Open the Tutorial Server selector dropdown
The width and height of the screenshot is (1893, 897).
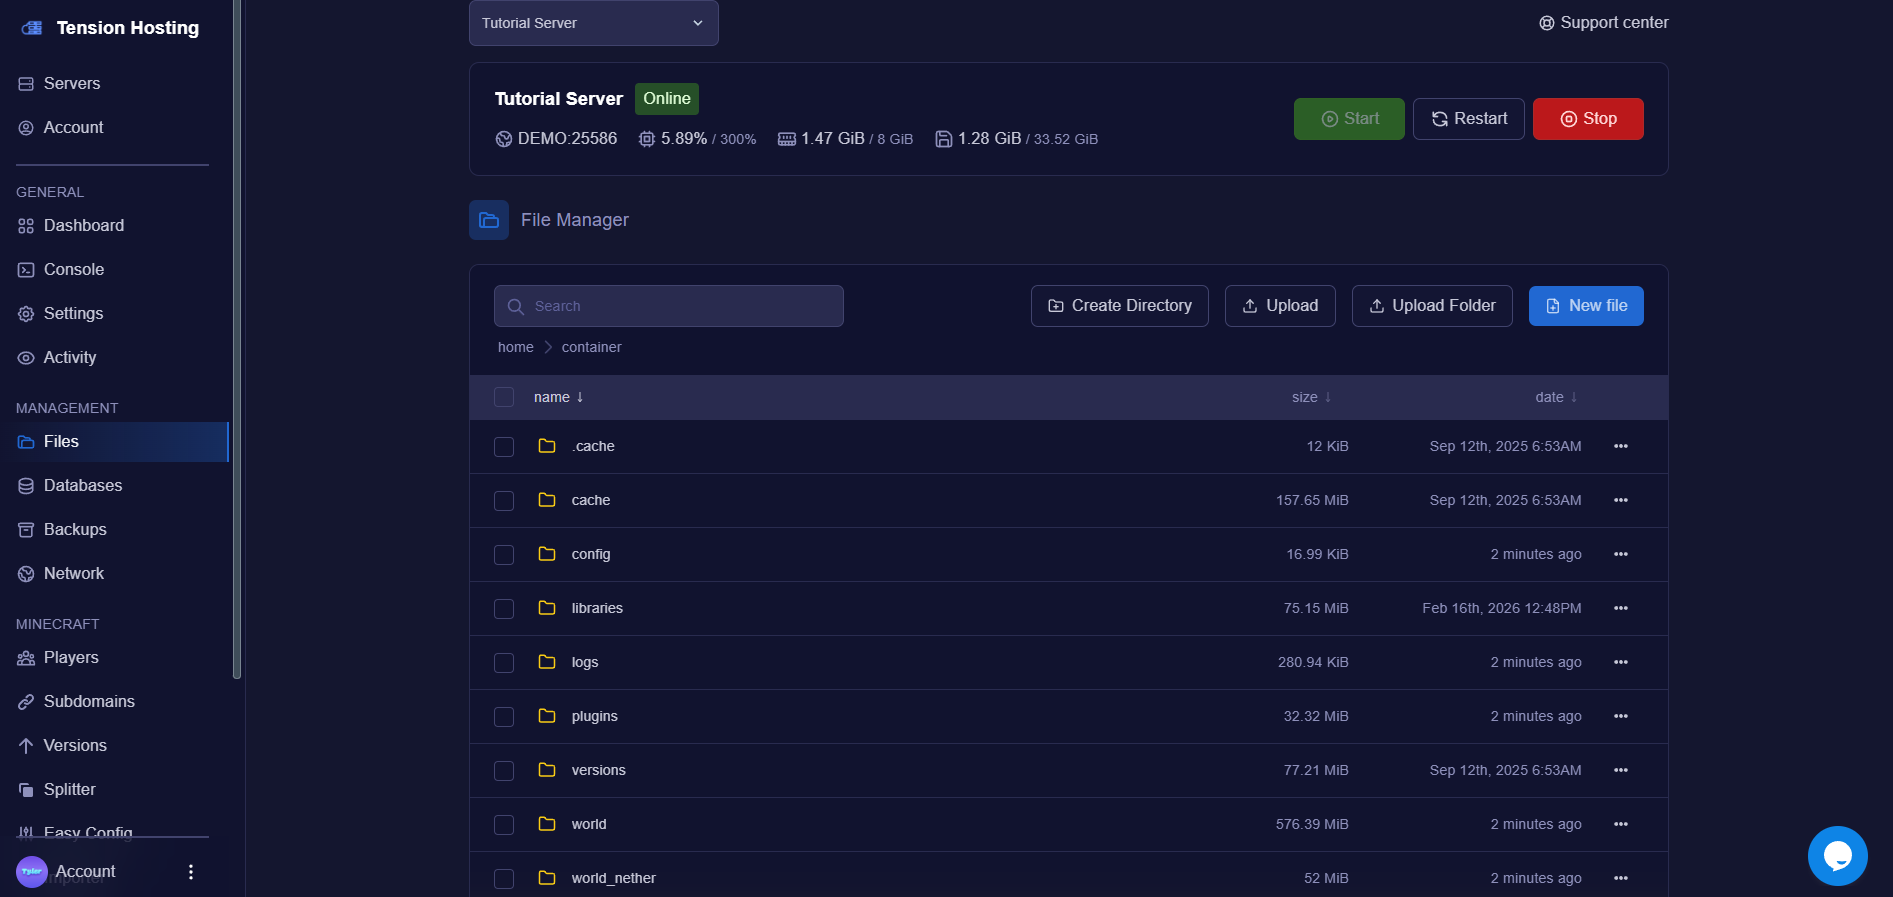click(x=594, y=23)
